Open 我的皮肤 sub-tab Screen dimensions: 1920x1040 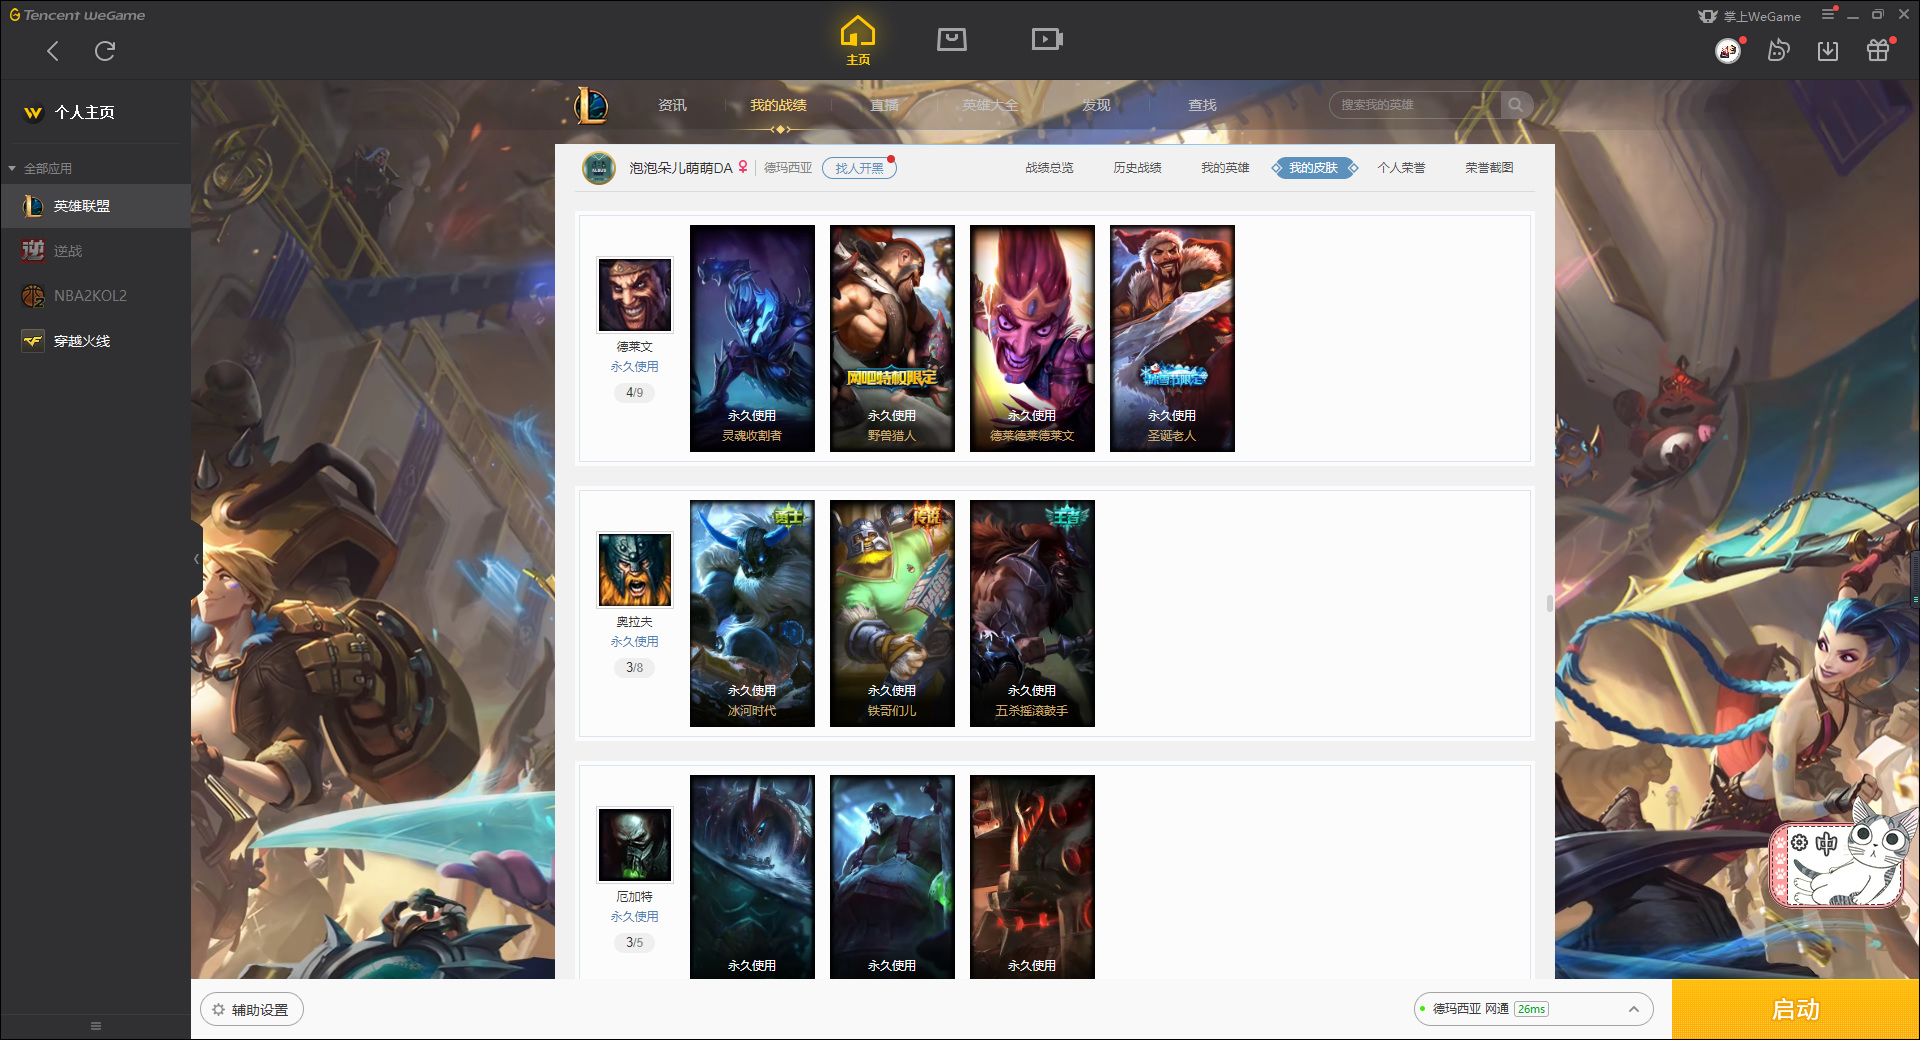point(1313,168)
